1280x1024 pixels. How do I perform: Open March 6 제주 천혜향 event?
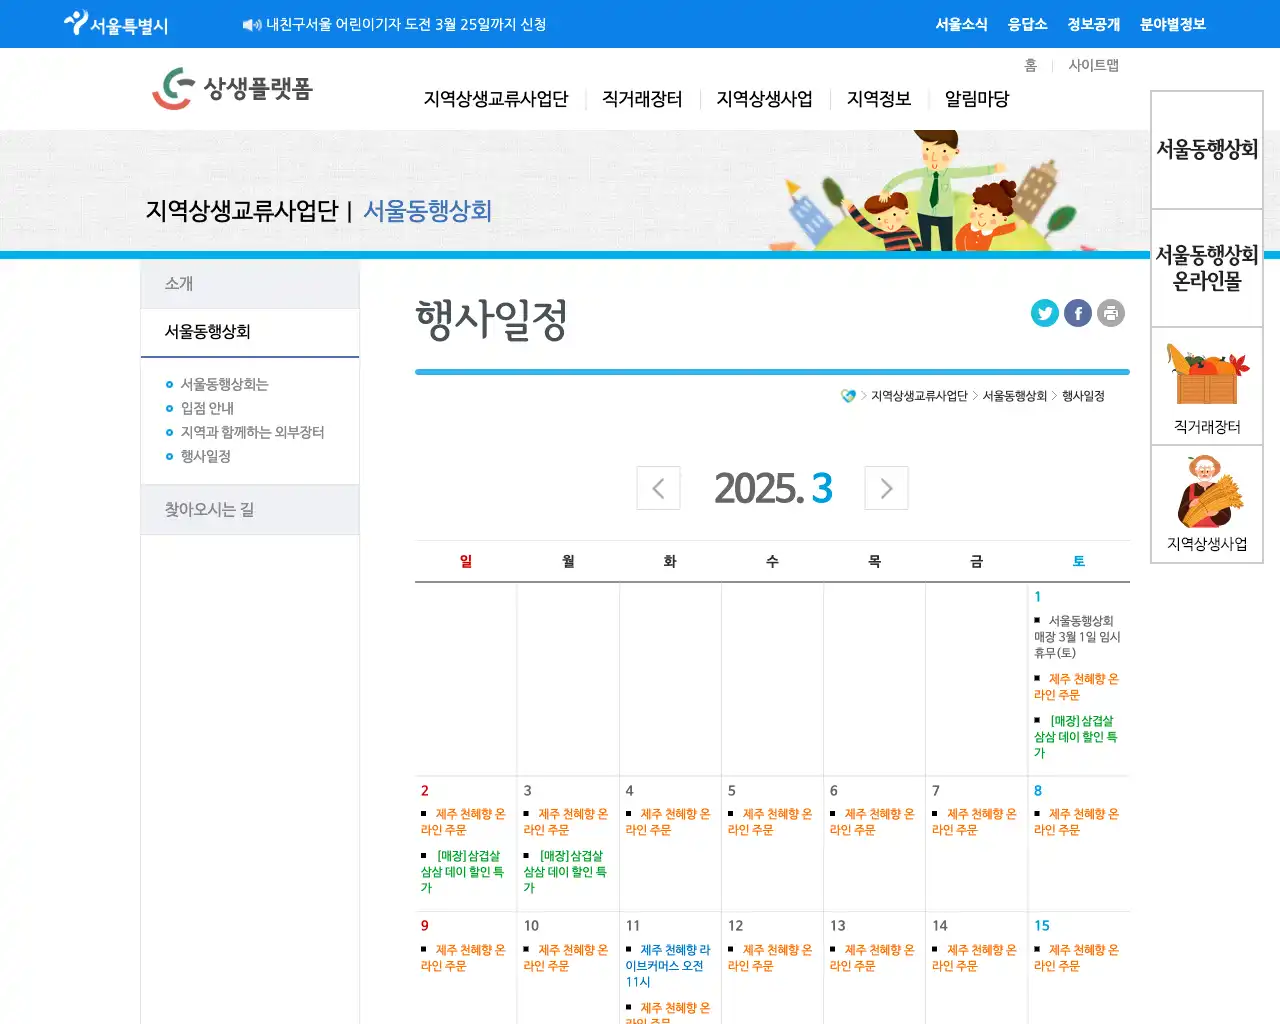click(872, 822)
